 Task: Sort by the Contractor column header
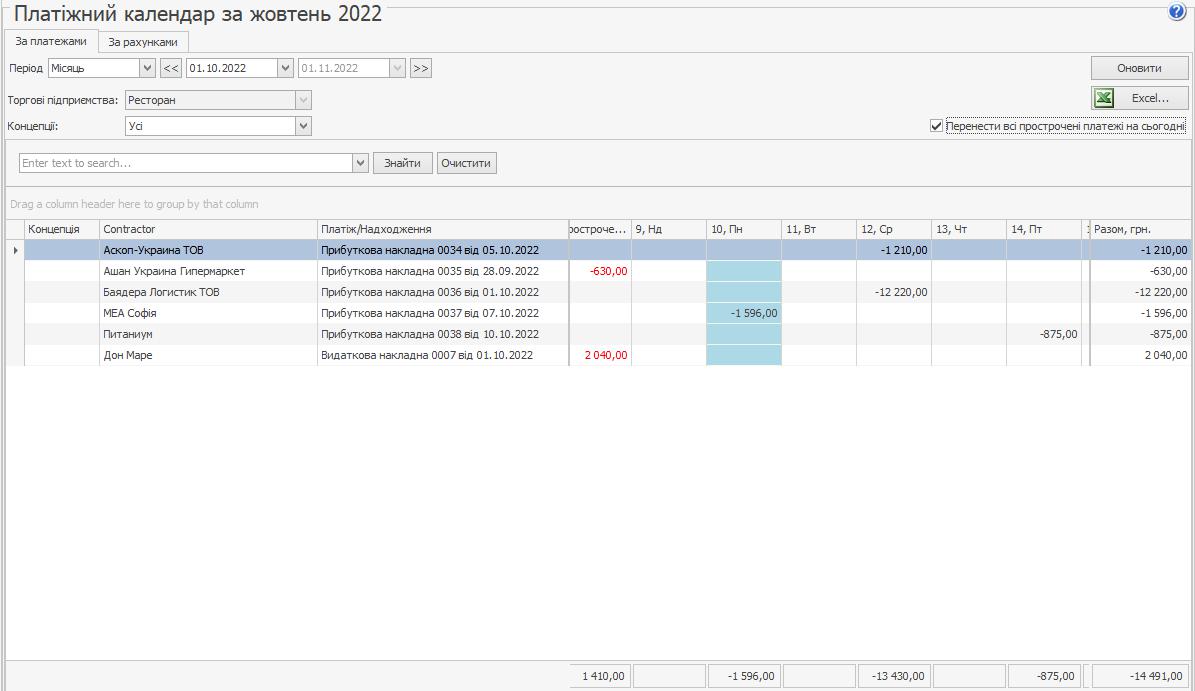[x=208, y=229]
